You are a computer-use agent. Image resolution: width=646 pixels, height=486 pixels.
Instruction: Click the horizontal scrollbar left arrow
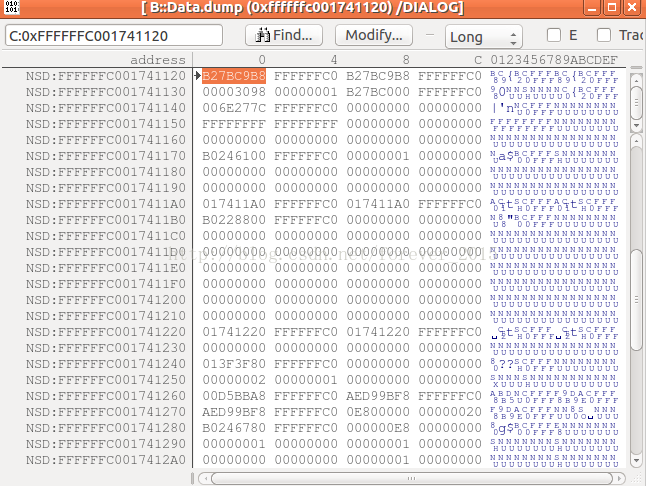pyautogui.click(x=206, y=478)
